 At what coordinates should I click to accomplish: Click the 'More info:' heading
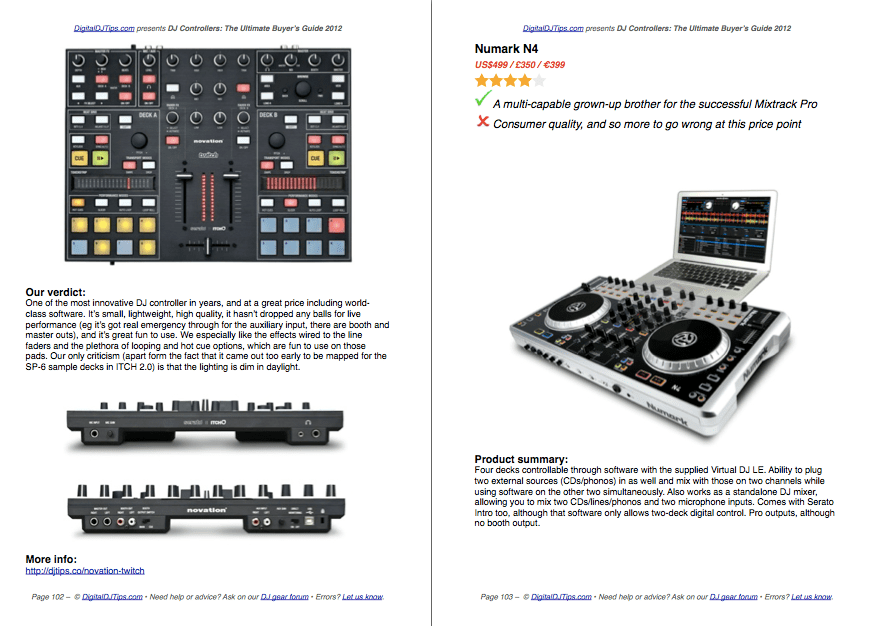coord(51,559)
